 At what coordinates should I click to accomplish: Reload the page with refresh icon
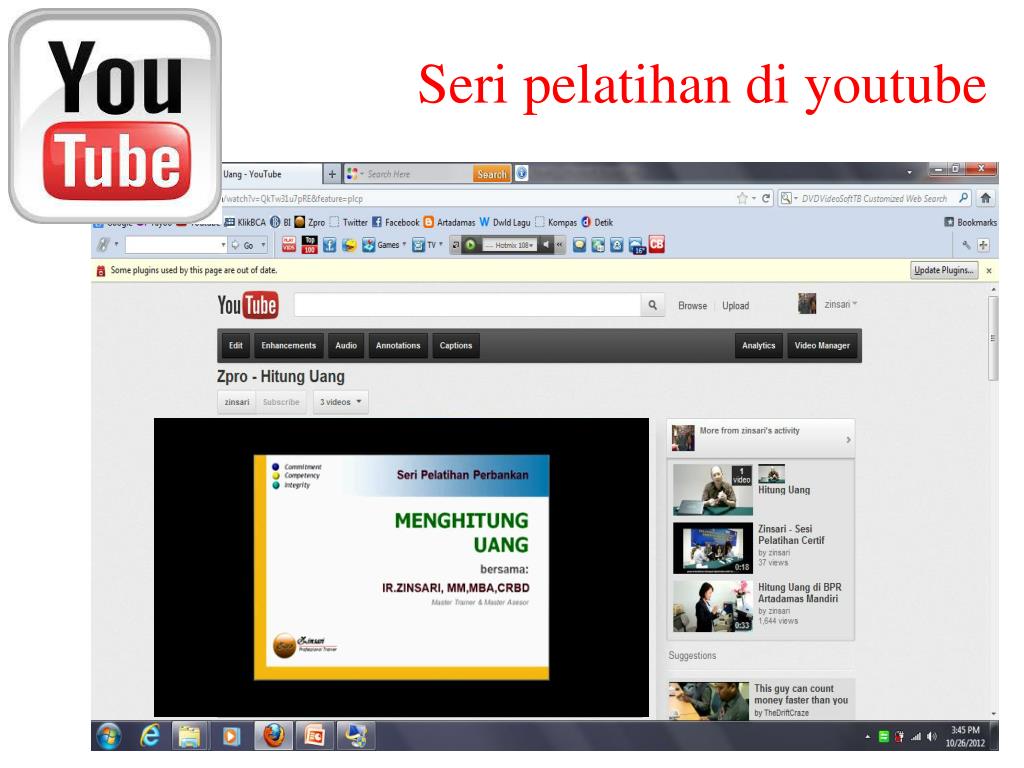tap(766, 198)
